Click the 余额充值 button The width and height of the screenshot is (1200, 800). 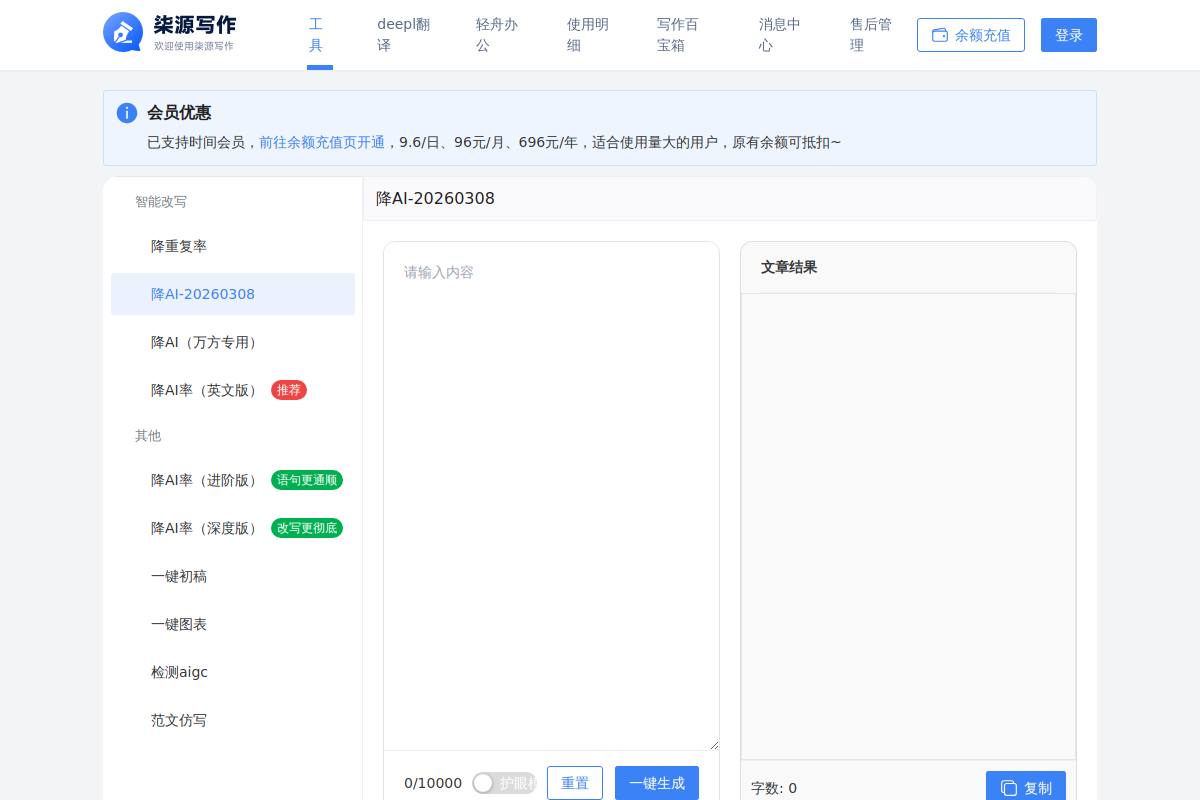click(971, 35)
